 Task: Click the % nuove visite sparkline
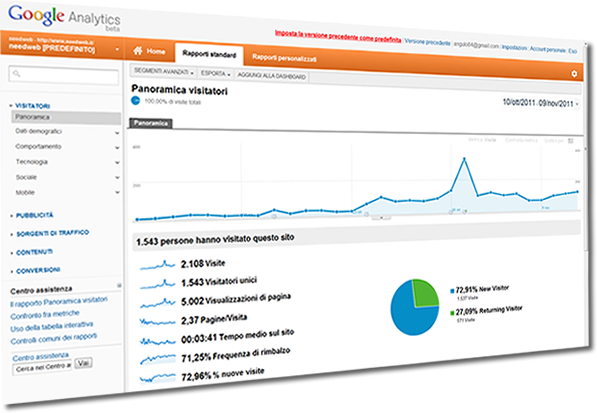[x=158, y=378]
